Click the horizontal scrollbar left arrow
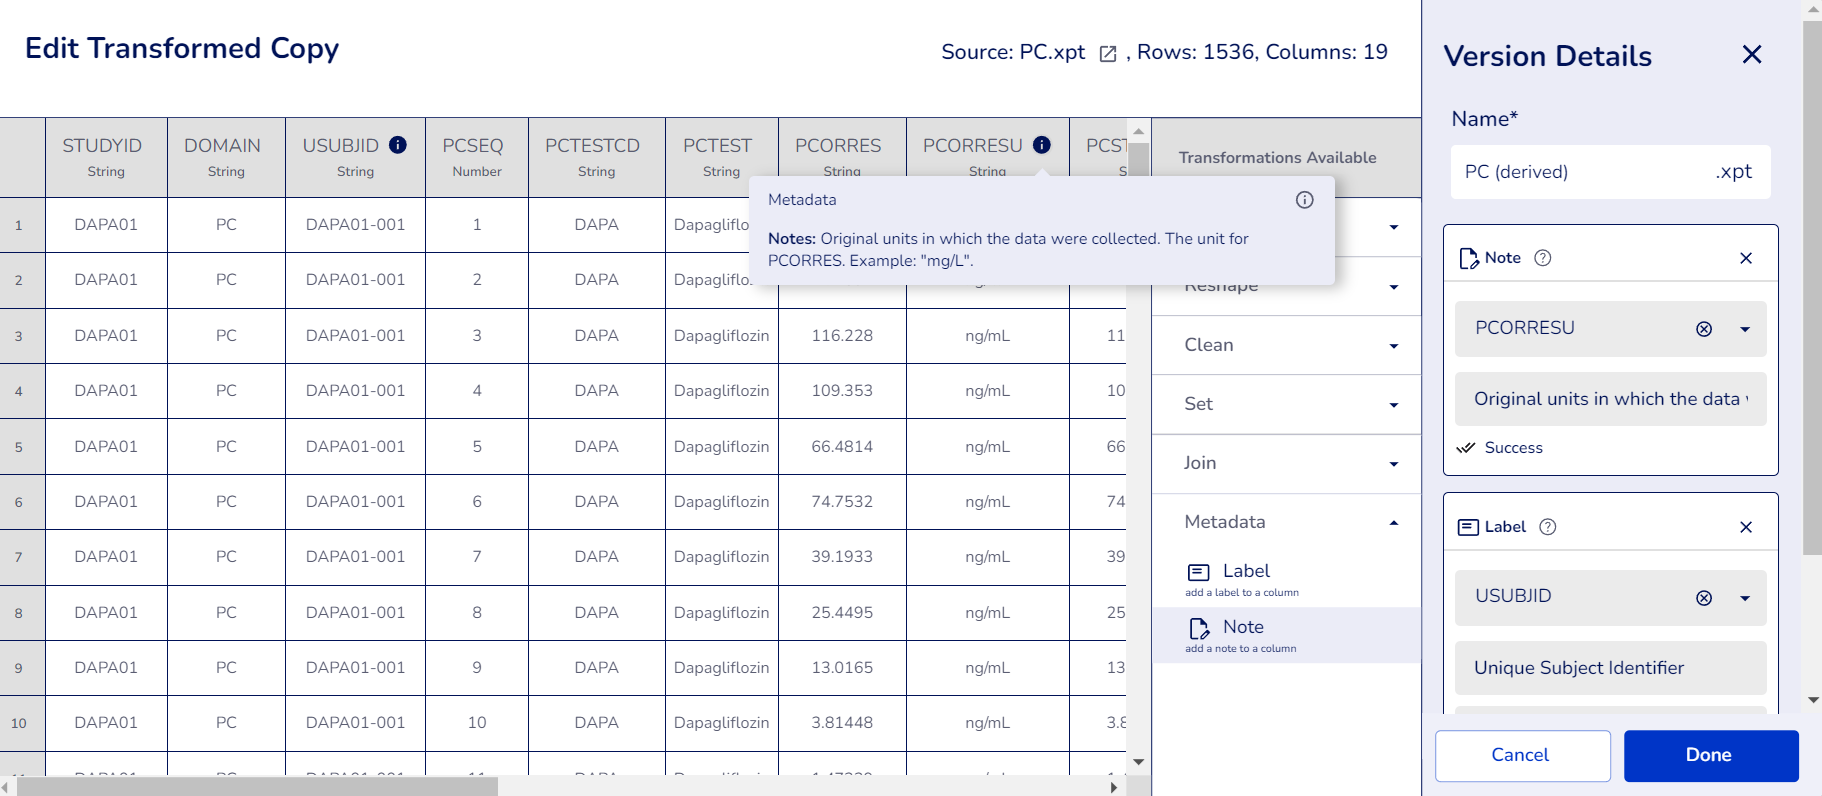Screen dimensions: 1822x796 coord(7,787)
